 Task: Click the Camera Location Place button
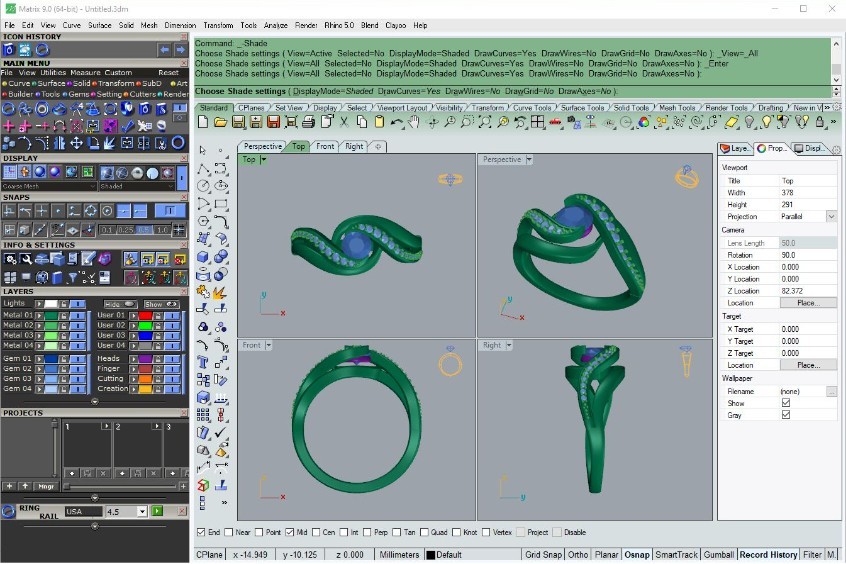click(807, 302)
